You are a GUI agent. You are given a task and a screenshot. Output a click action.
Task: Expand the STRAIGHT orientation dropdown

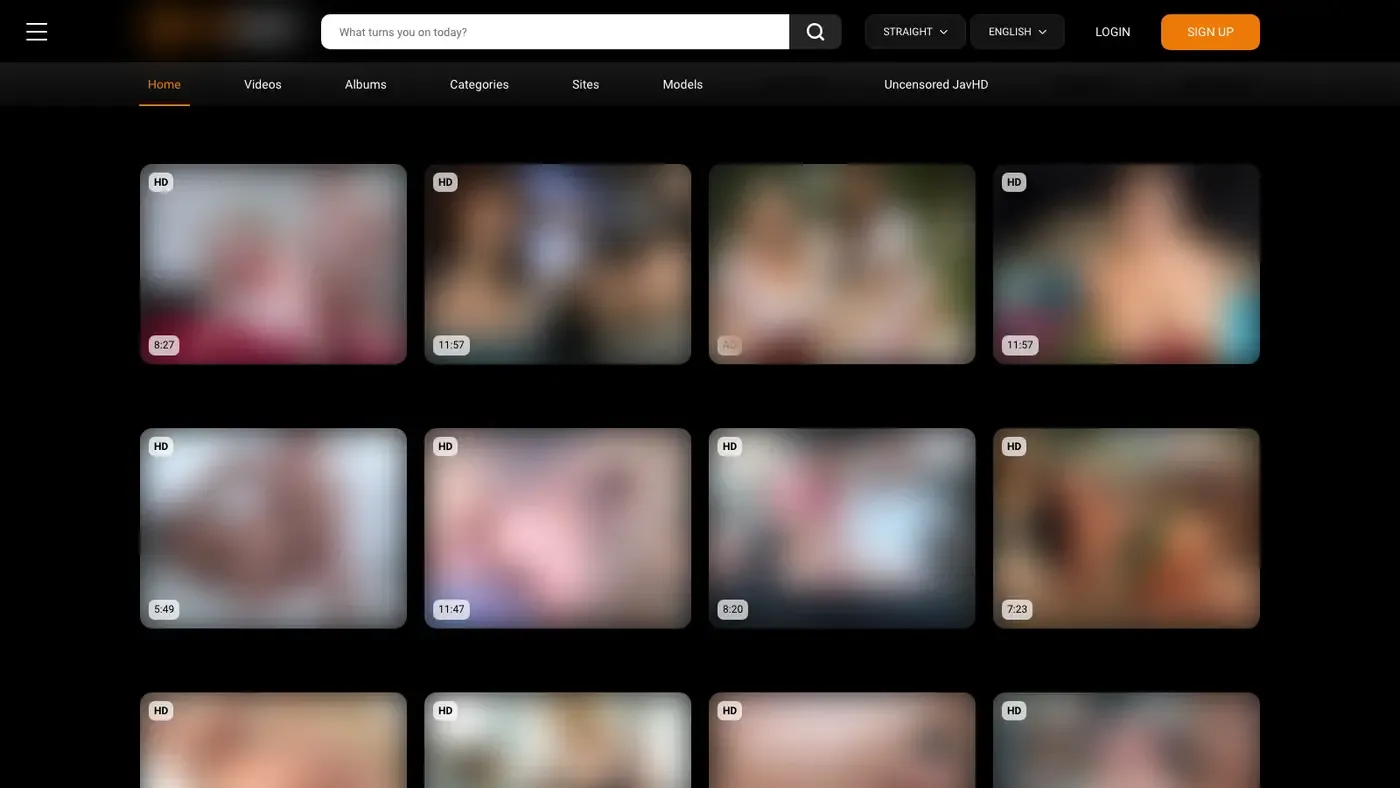[915, 32]
